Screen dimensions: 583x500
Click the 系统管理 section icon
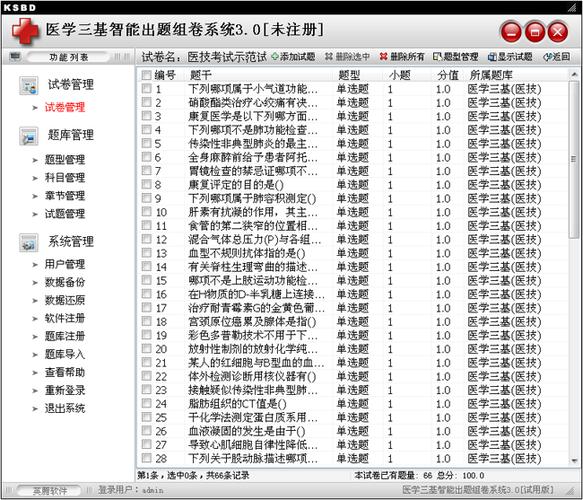tap(29, 243)
